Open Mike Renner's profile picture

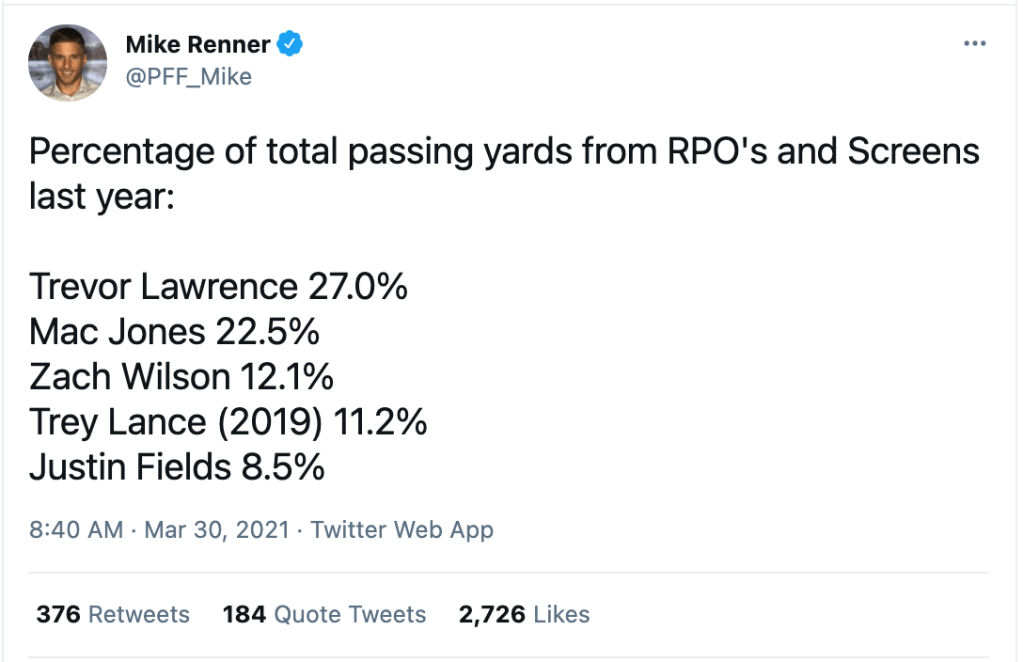[x=67, y=63]
